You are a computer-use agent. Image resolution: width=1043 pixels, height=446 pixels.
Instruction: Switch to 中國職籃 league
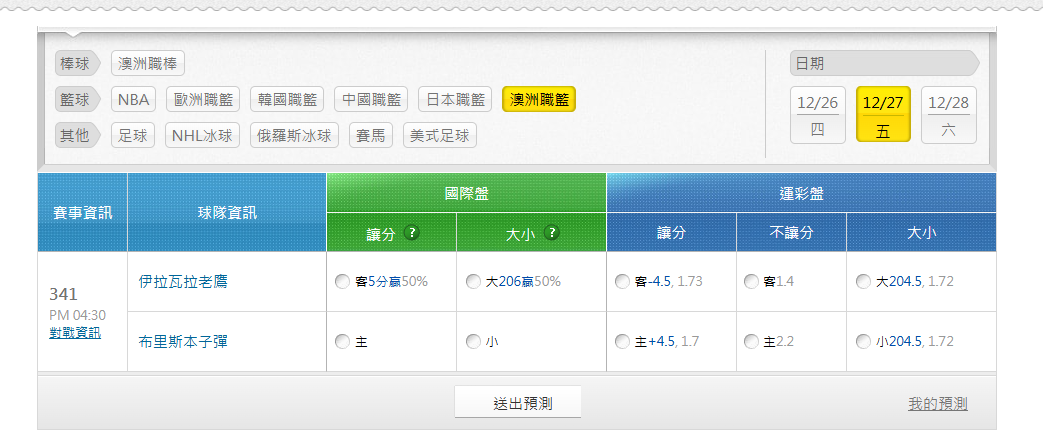(371, 100)
